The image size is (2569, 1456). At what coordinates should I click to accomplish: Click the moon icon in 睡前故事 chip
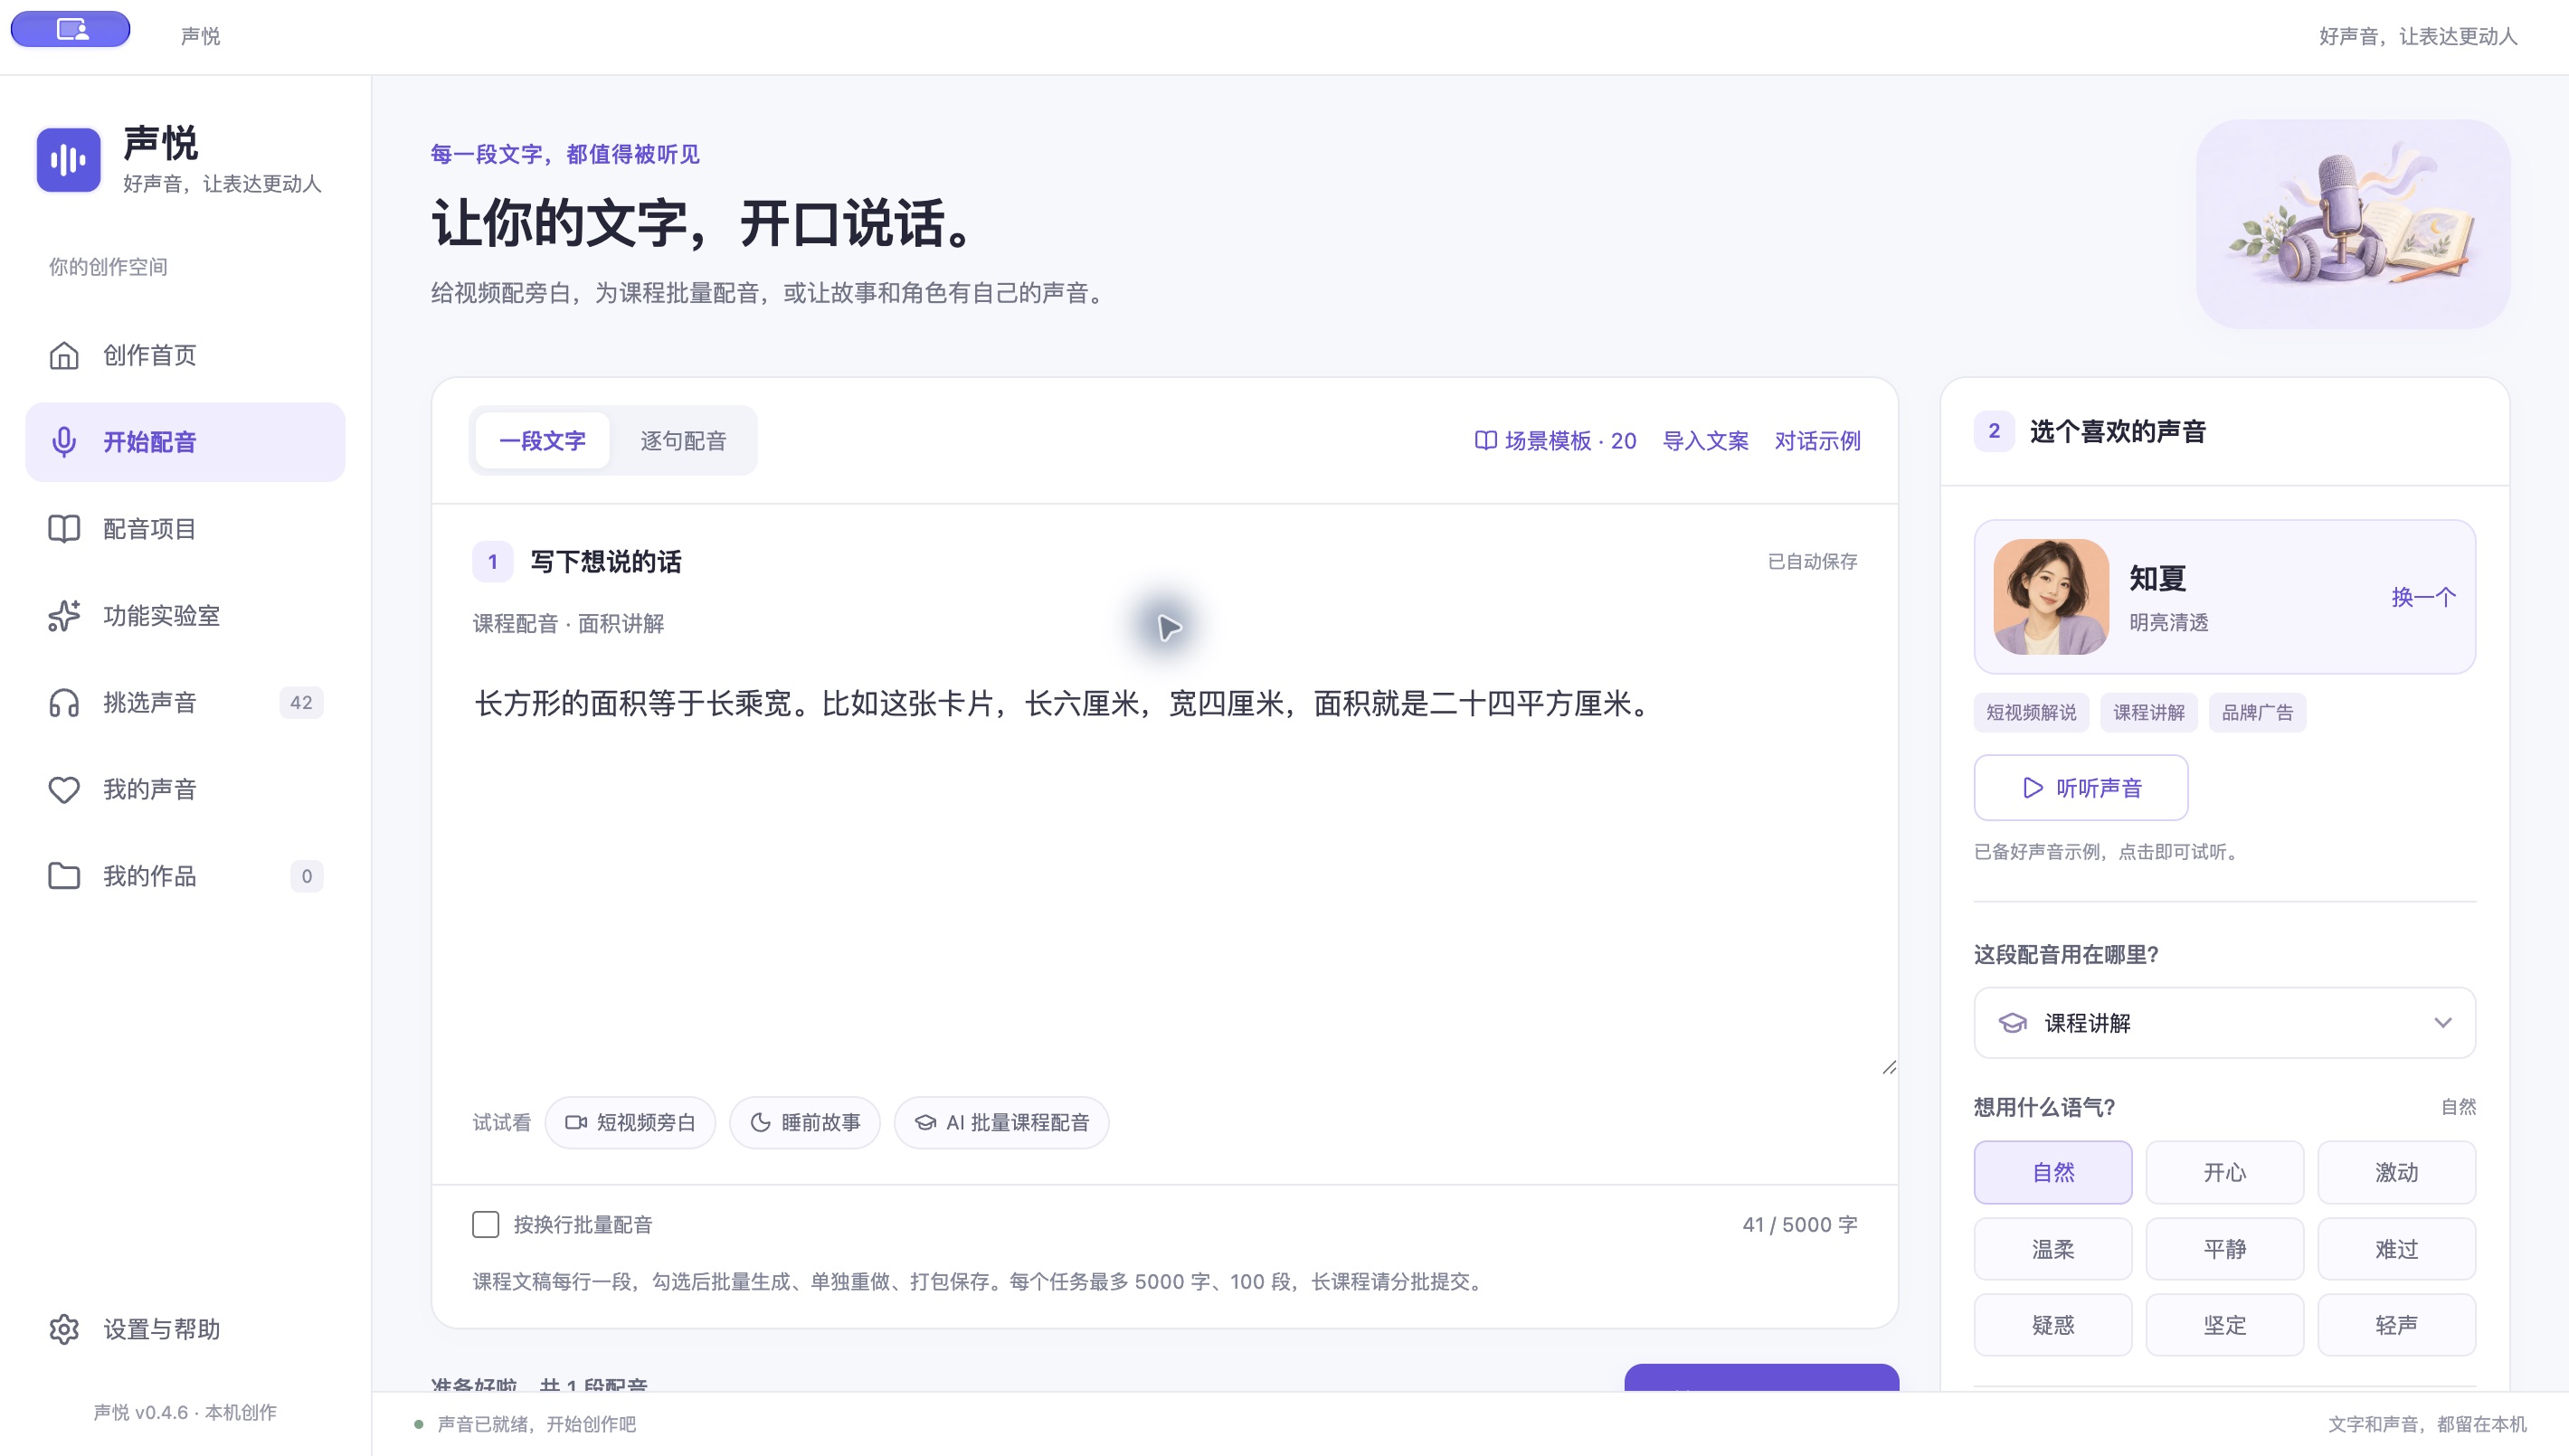[760, 1122]
